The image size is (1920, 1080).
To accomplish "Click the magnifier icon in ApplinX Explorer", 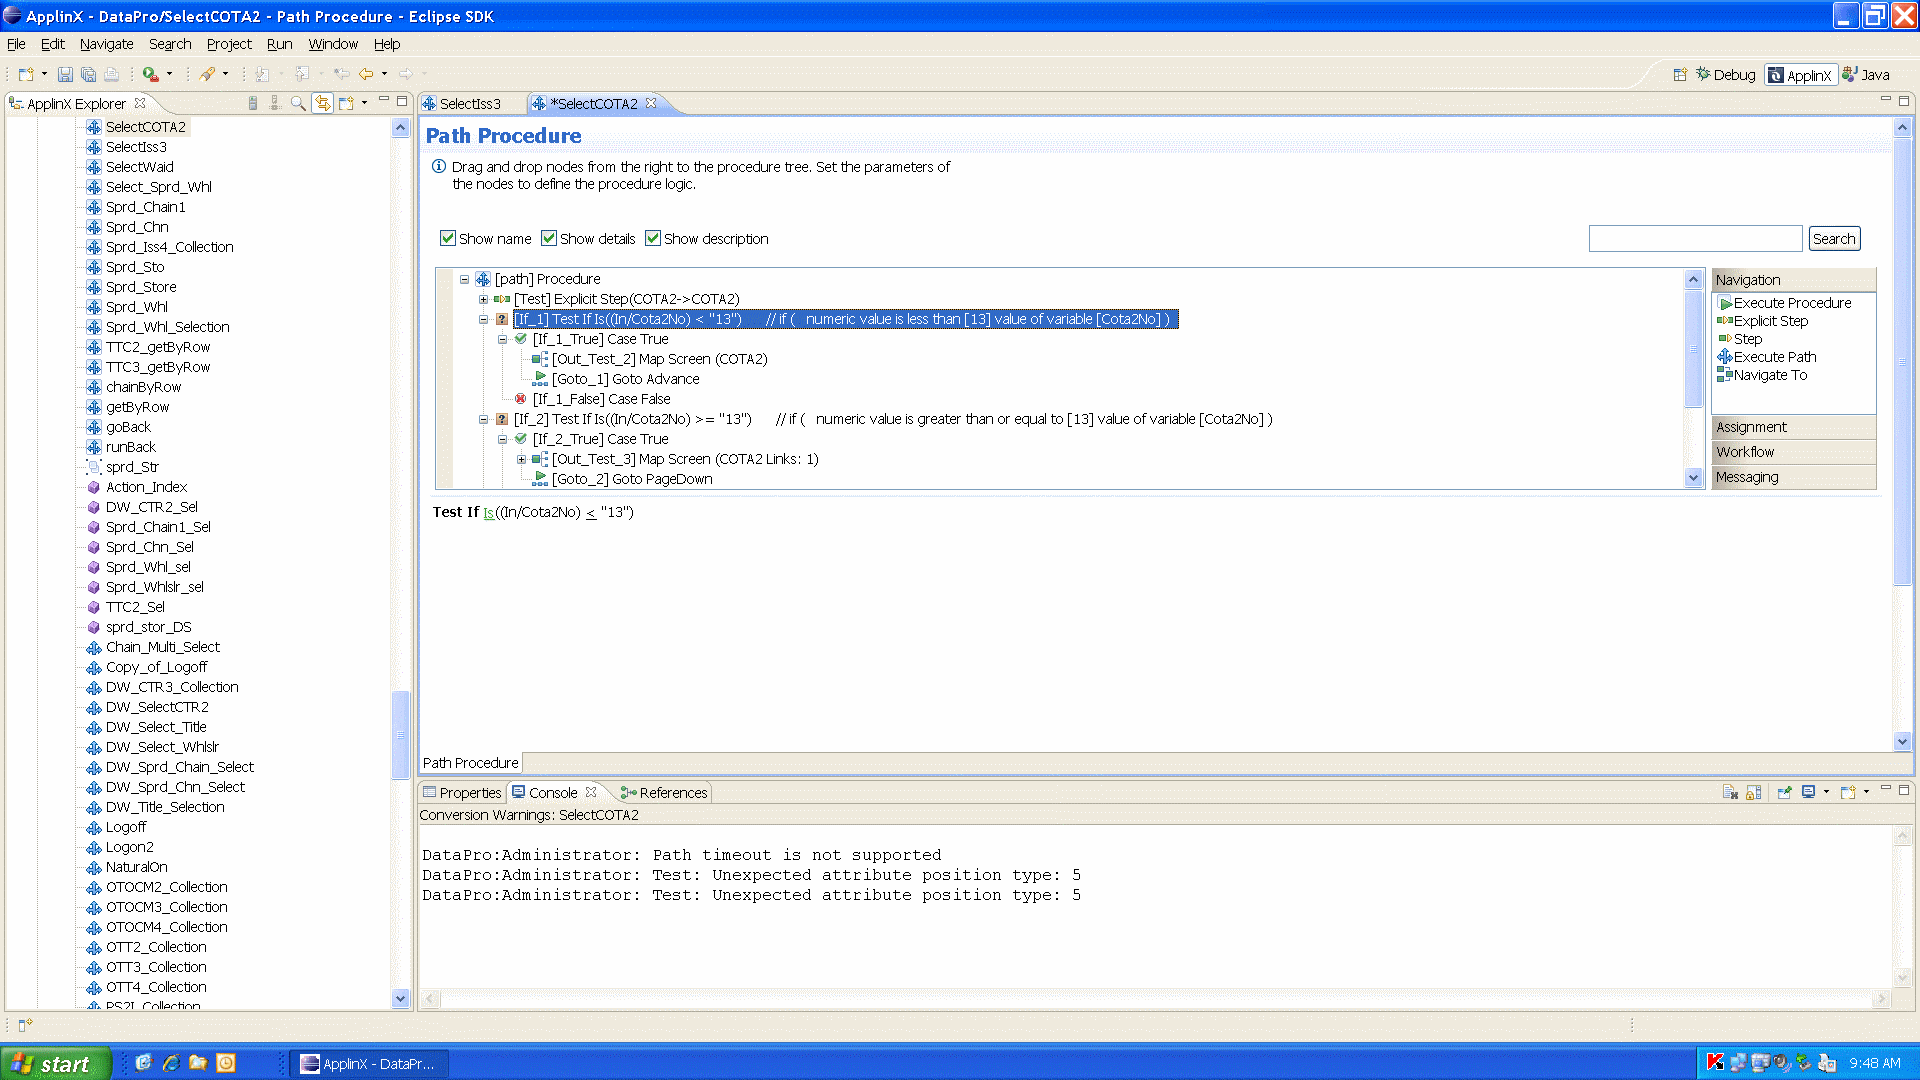I will point(298,103).
